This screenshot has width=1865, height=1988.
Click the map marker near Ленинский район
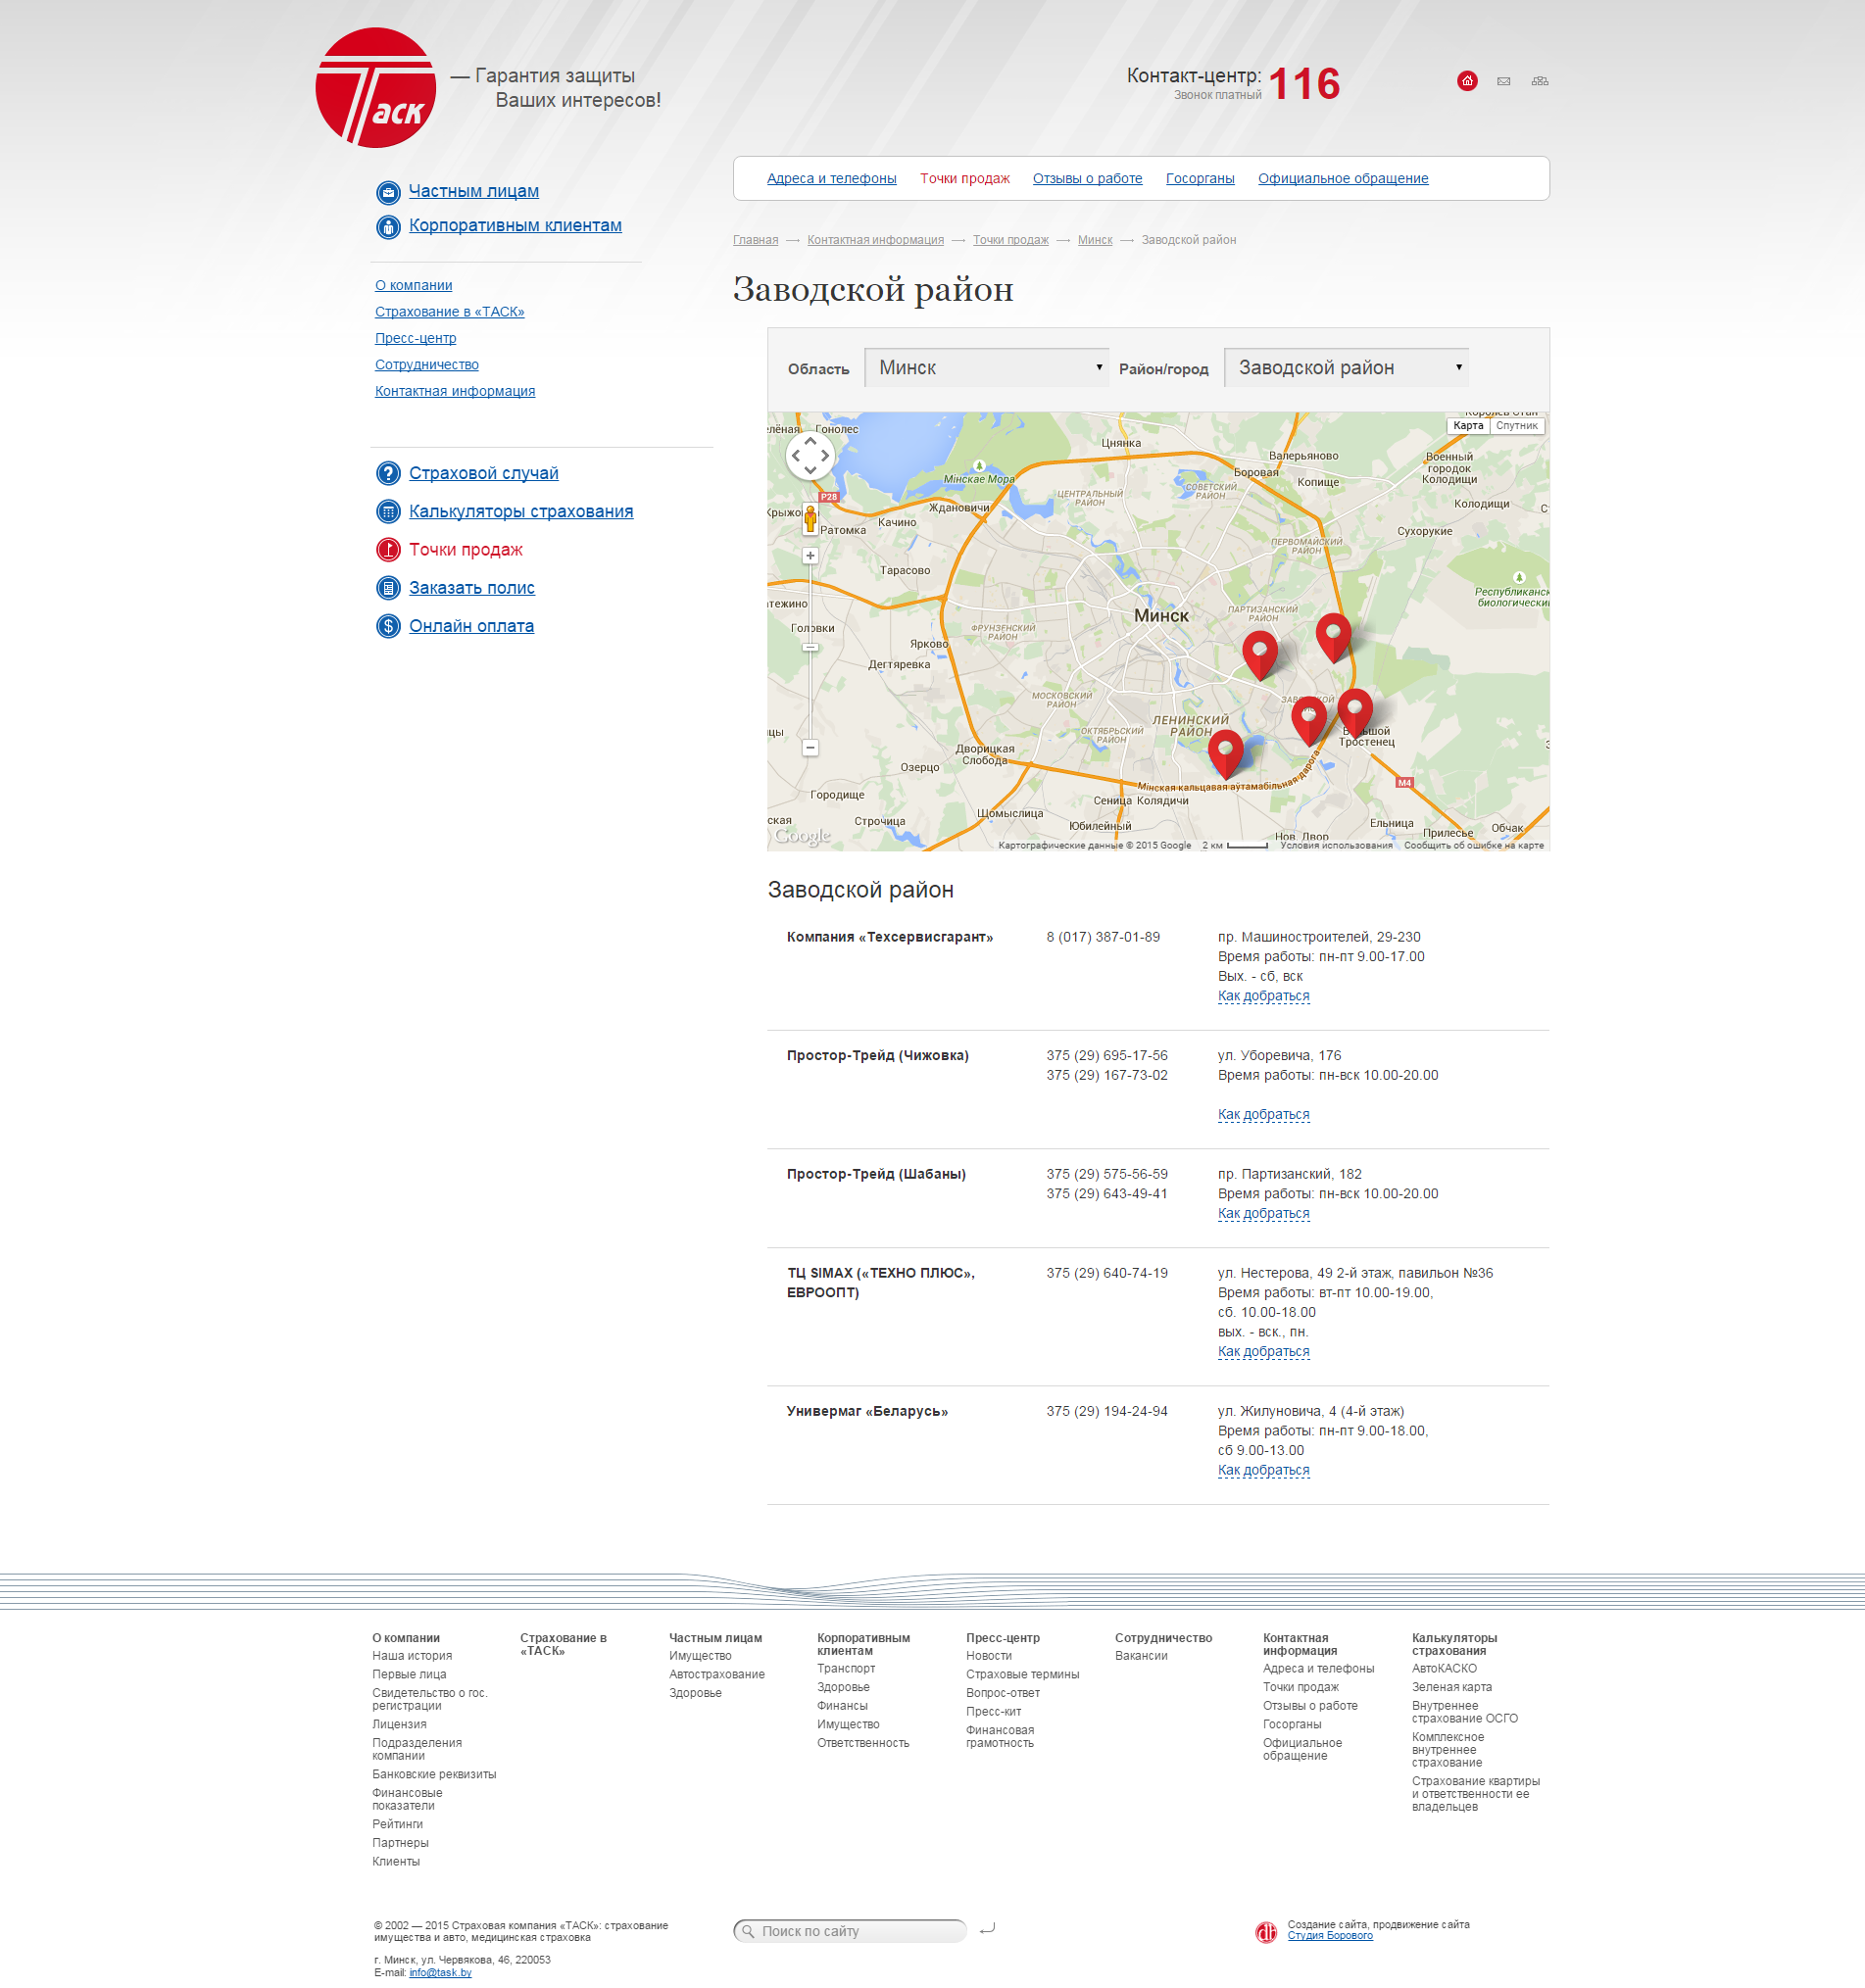point(1225,754)
